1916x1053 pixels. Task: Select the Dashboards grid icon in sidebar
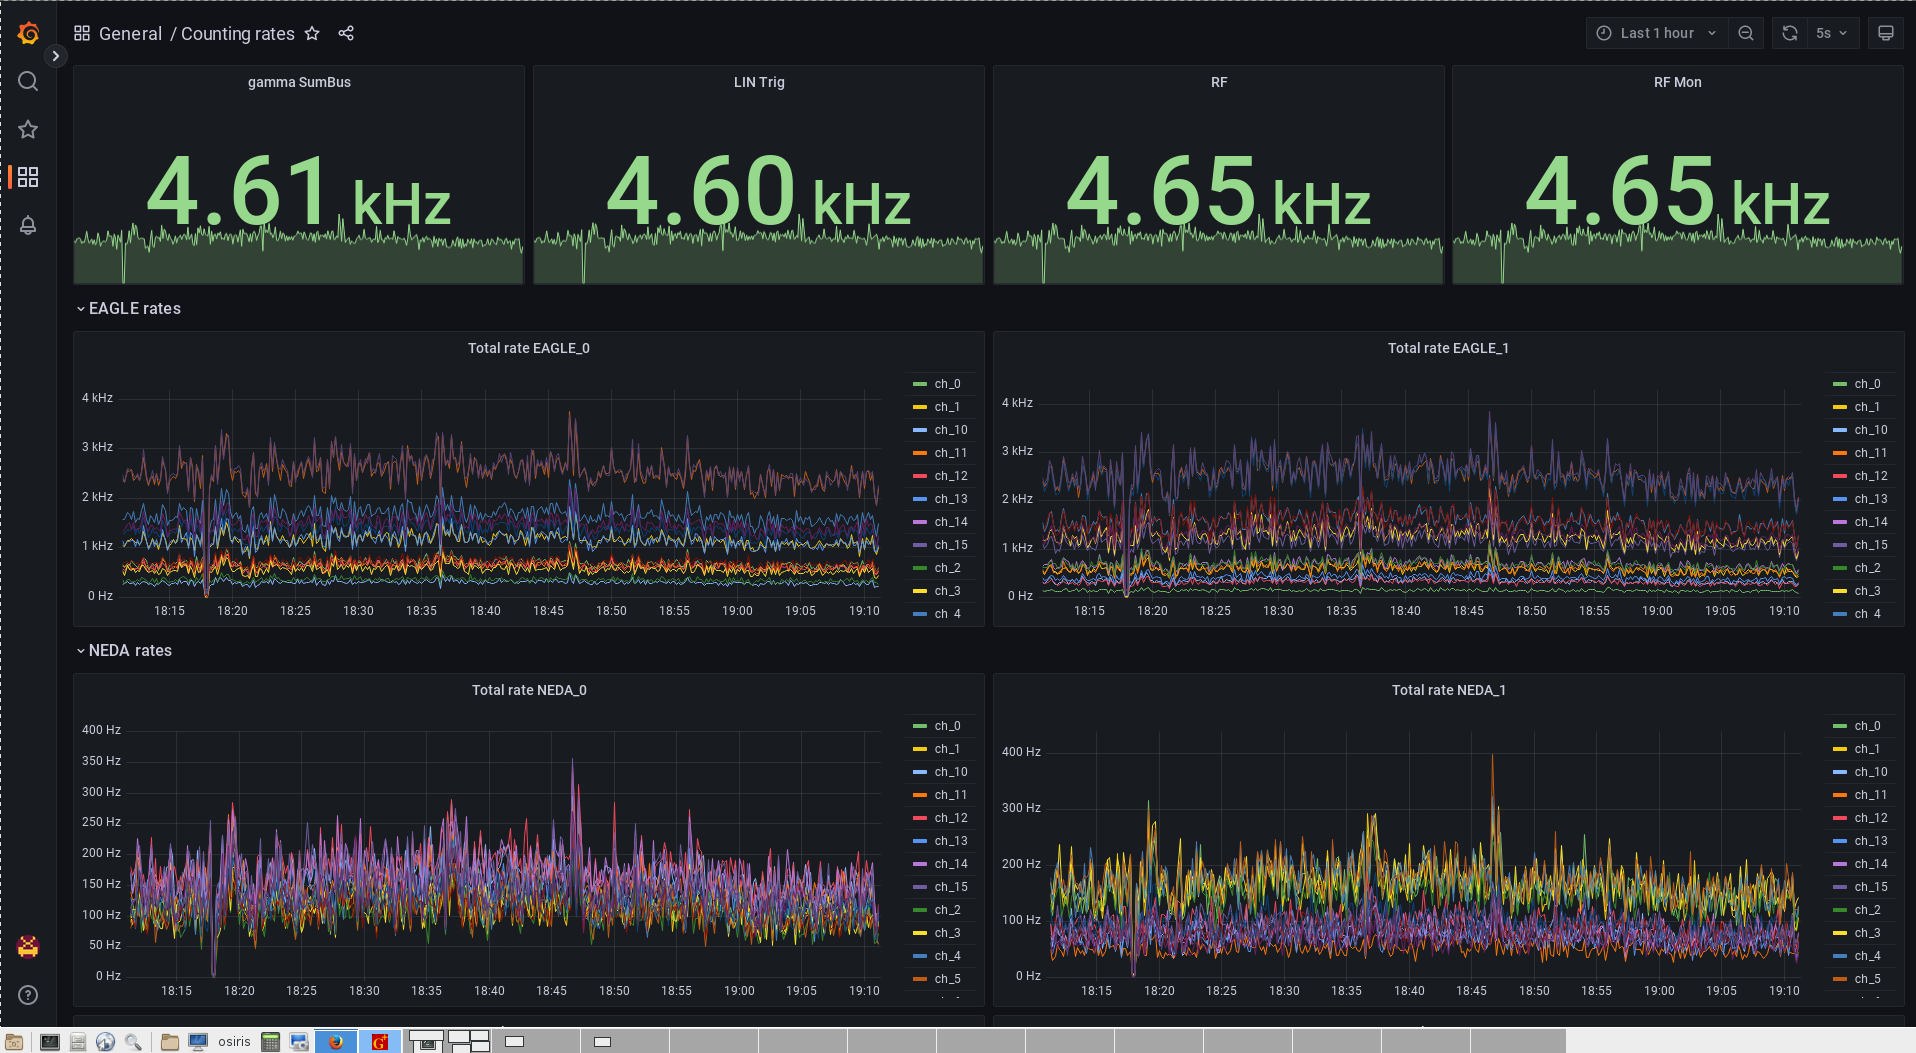tap(28, 177)
